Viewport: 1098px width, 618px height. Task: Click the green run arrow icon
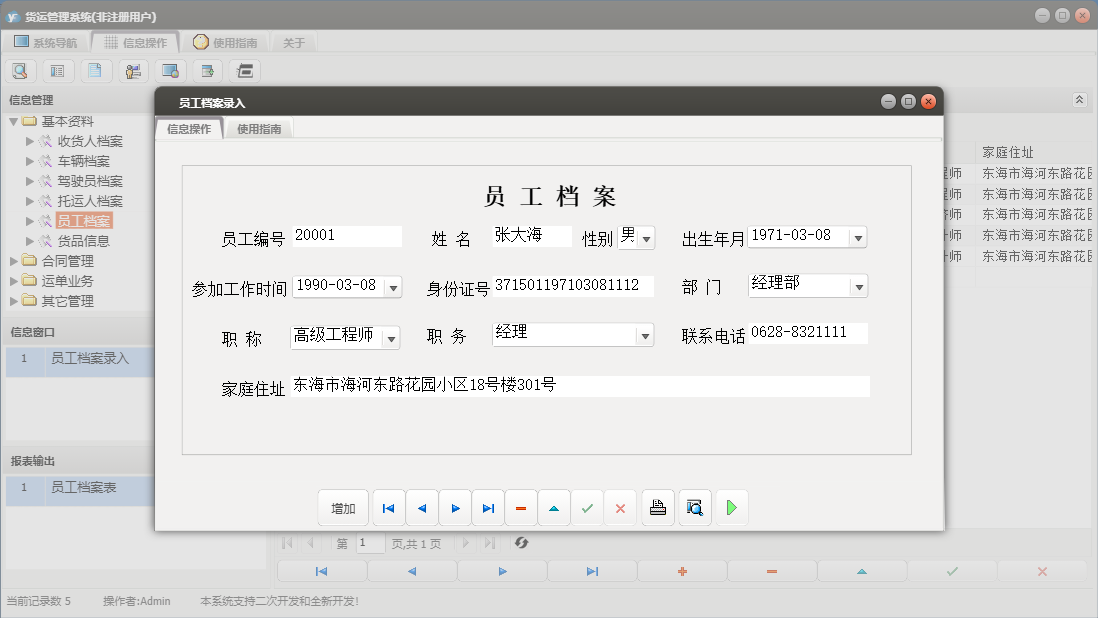[731, 507]
